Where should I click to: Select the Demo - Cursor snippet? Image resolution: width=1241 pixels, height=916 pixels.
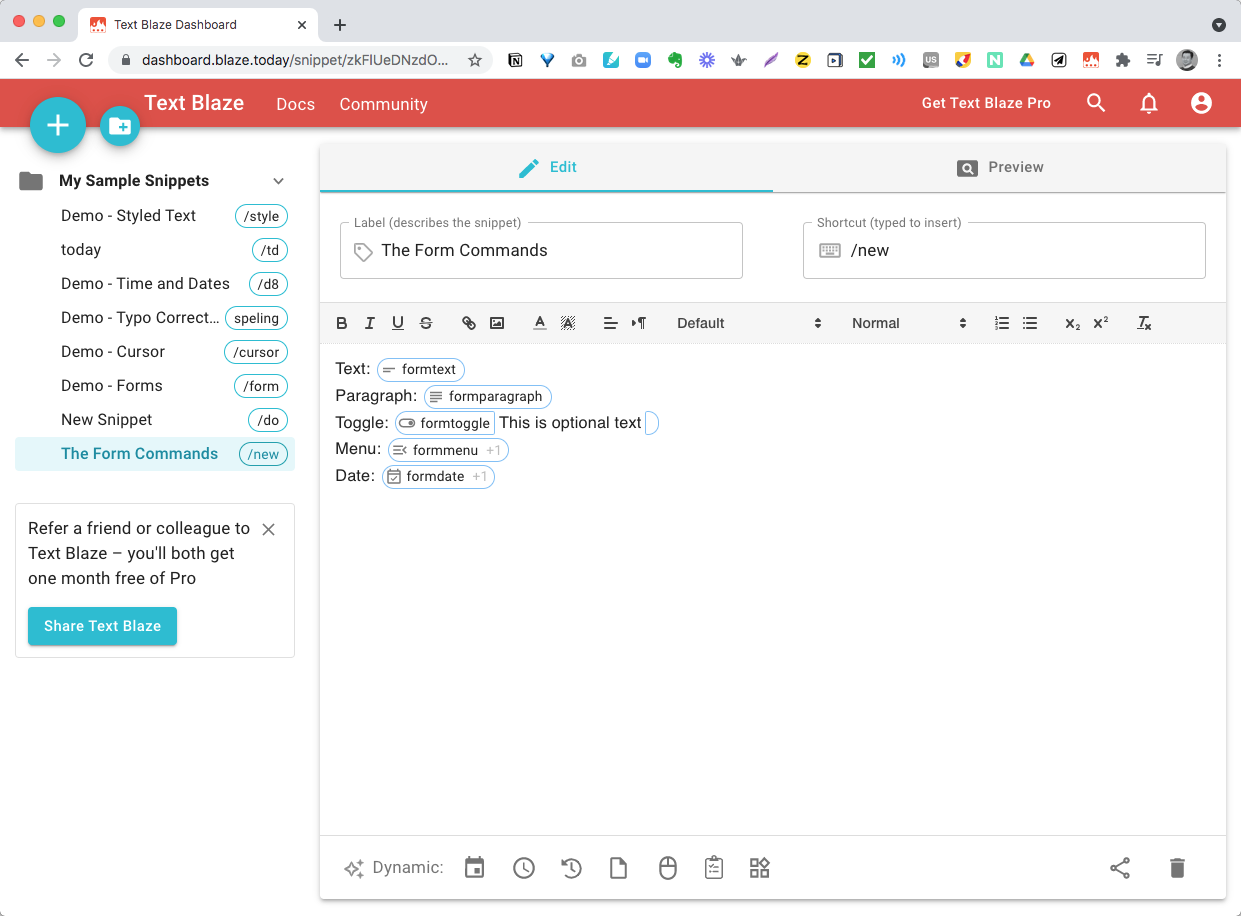click(155, 352)
